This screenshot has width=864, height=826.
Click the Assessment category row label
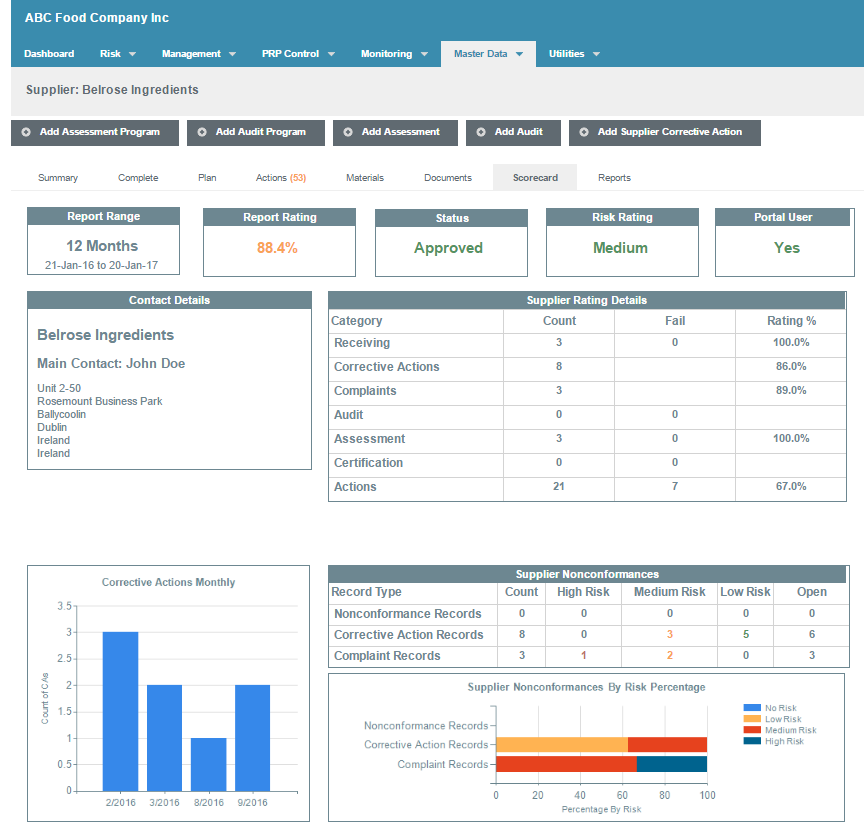tap(370, 439)
